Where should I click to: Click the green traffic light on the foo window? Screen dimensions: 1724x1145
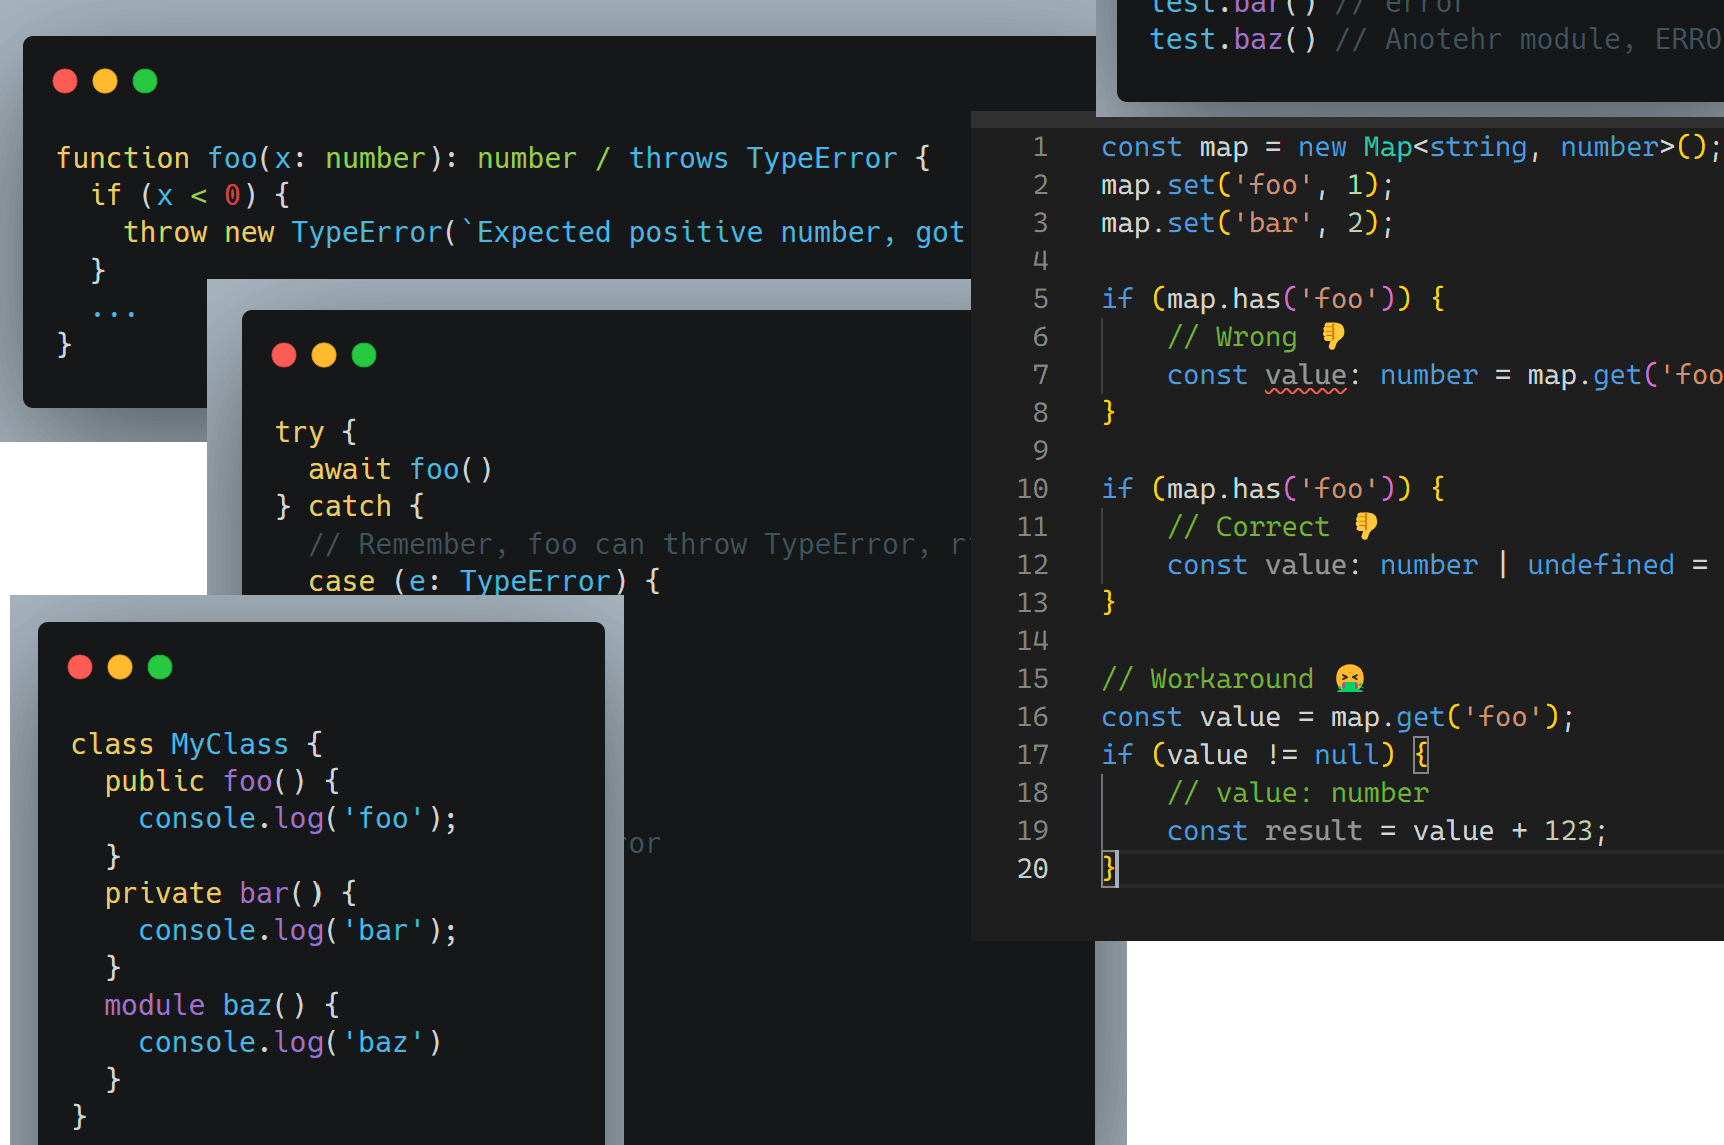pos(145,81)
